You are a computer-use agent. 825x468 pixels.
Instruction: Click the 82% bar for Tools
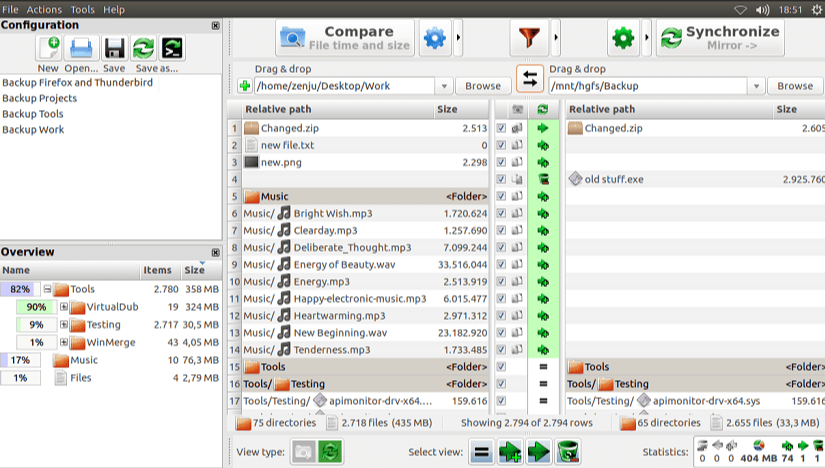[20, 289]
